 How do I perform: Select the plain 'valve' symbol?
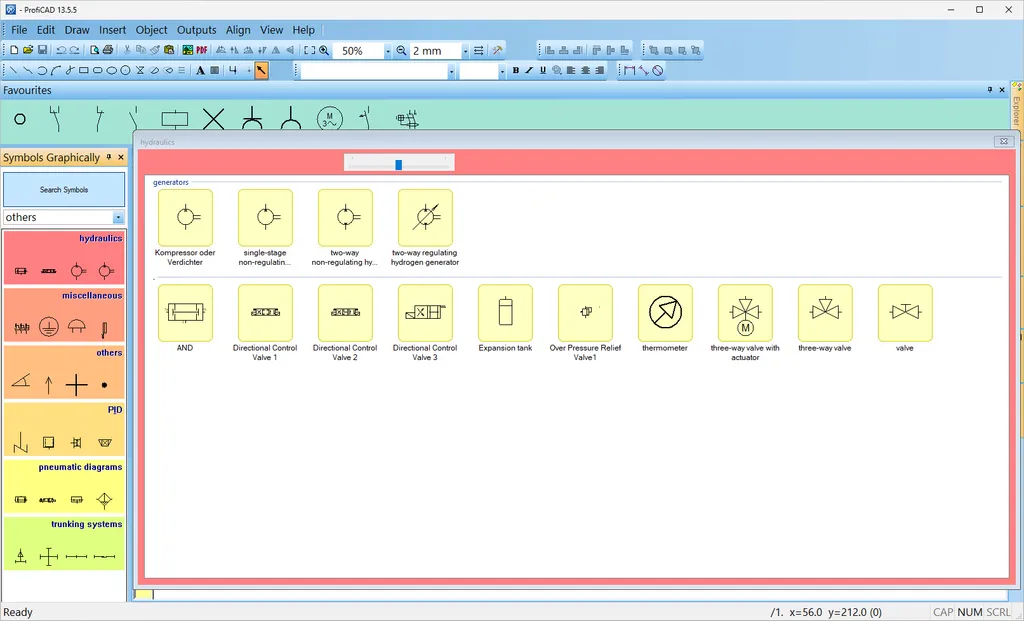(905, 313)
